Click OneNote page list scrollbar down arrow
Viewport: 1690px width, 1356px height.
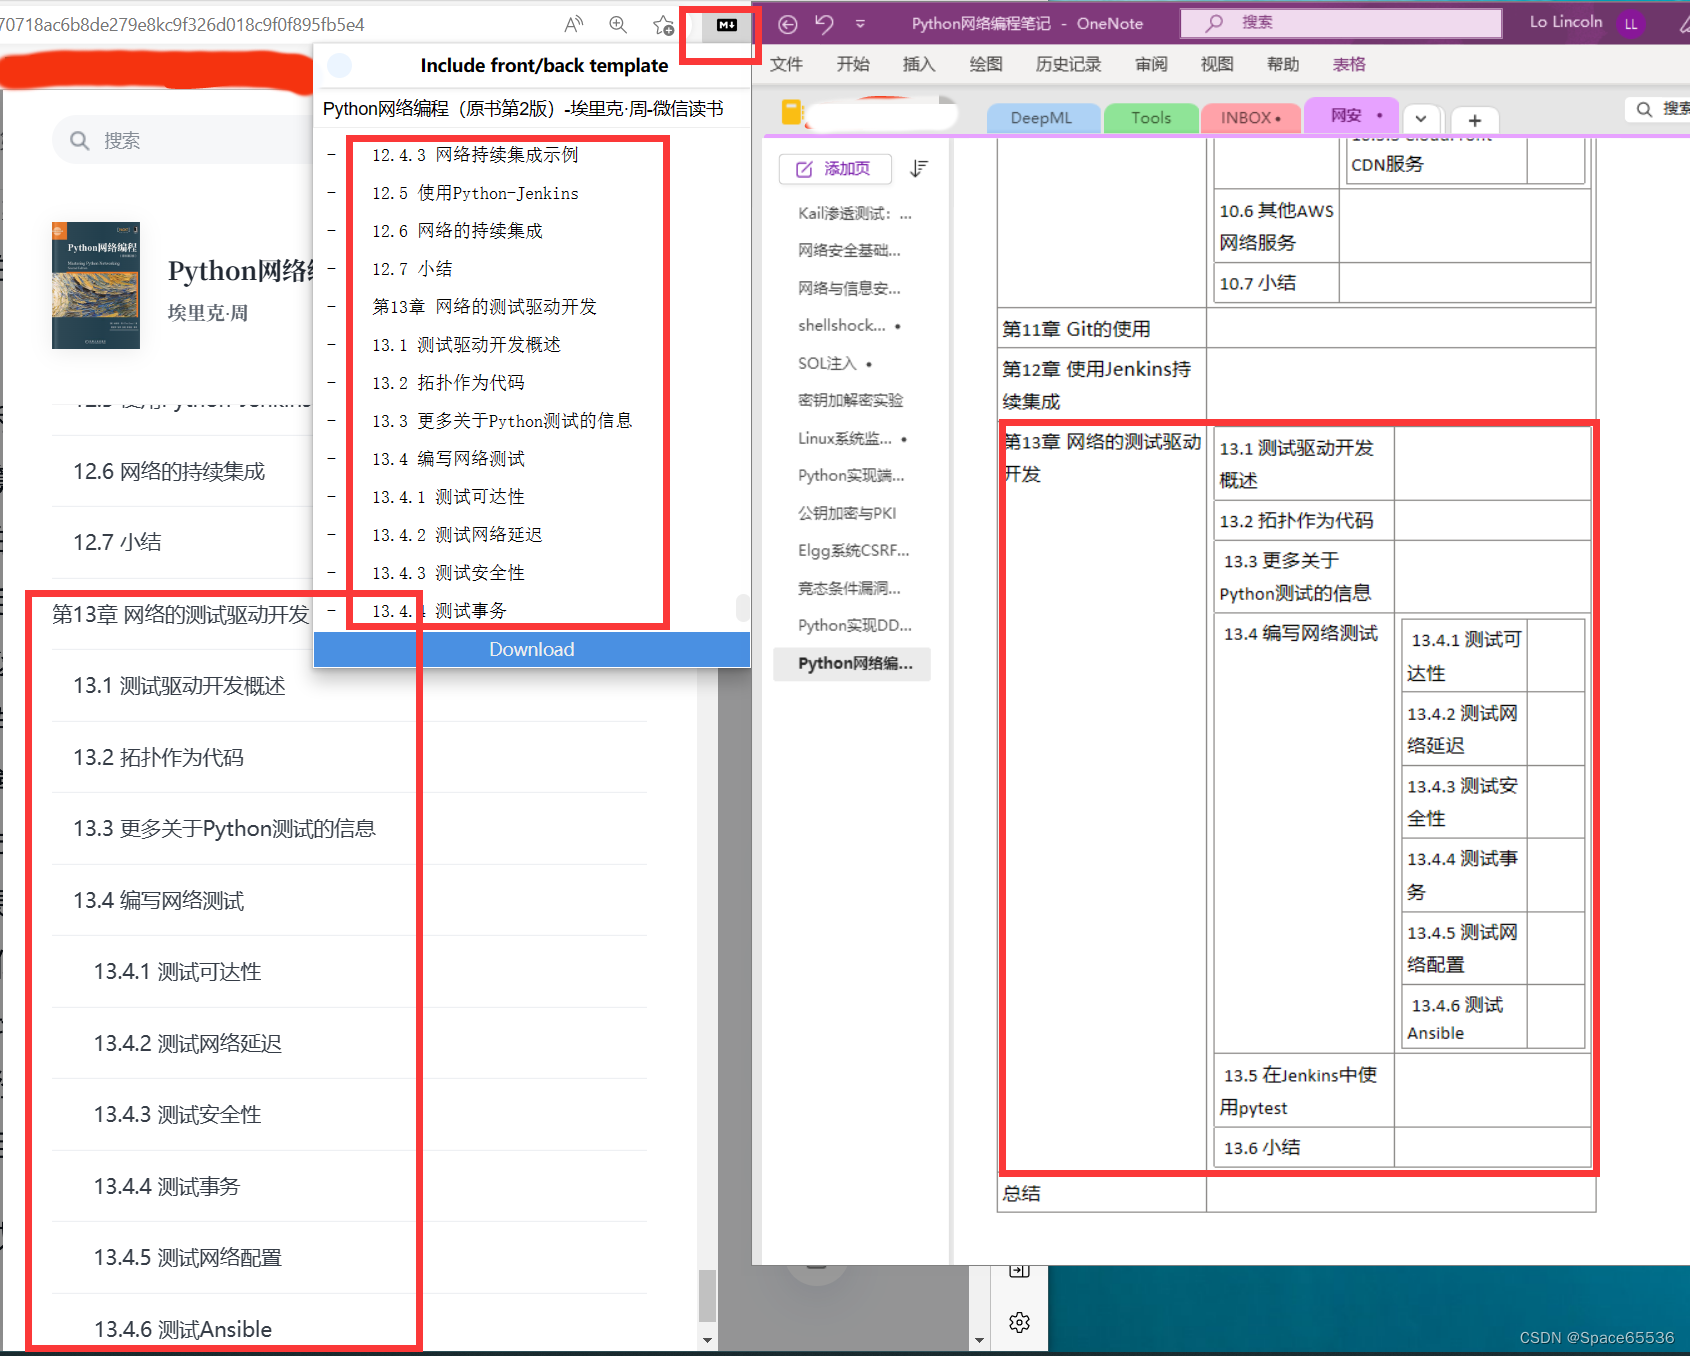[x=979, y=1340]
